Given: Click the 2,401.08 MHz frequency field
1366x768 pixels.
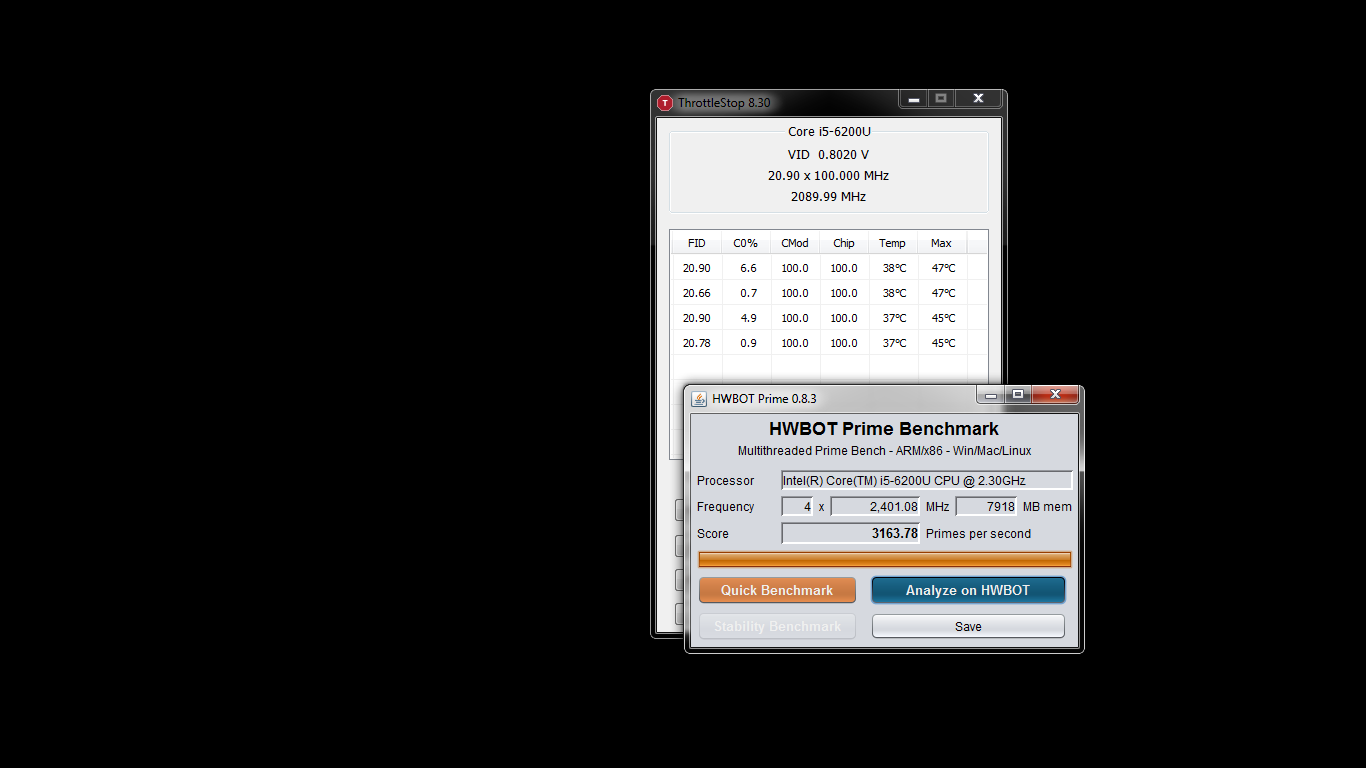Looking at the screenshot, I should (x=875, y=507).
